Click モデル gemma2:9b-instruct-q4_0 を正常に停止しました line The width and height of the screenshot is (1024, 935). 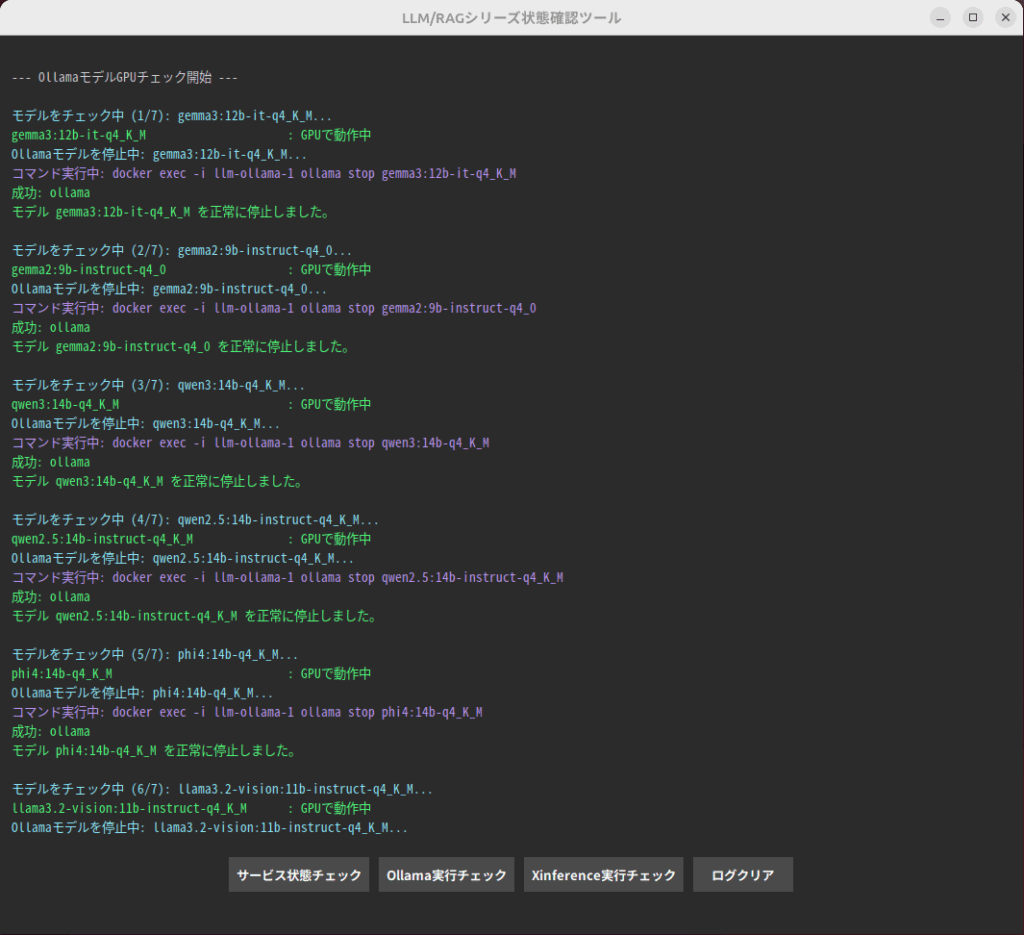182,346
